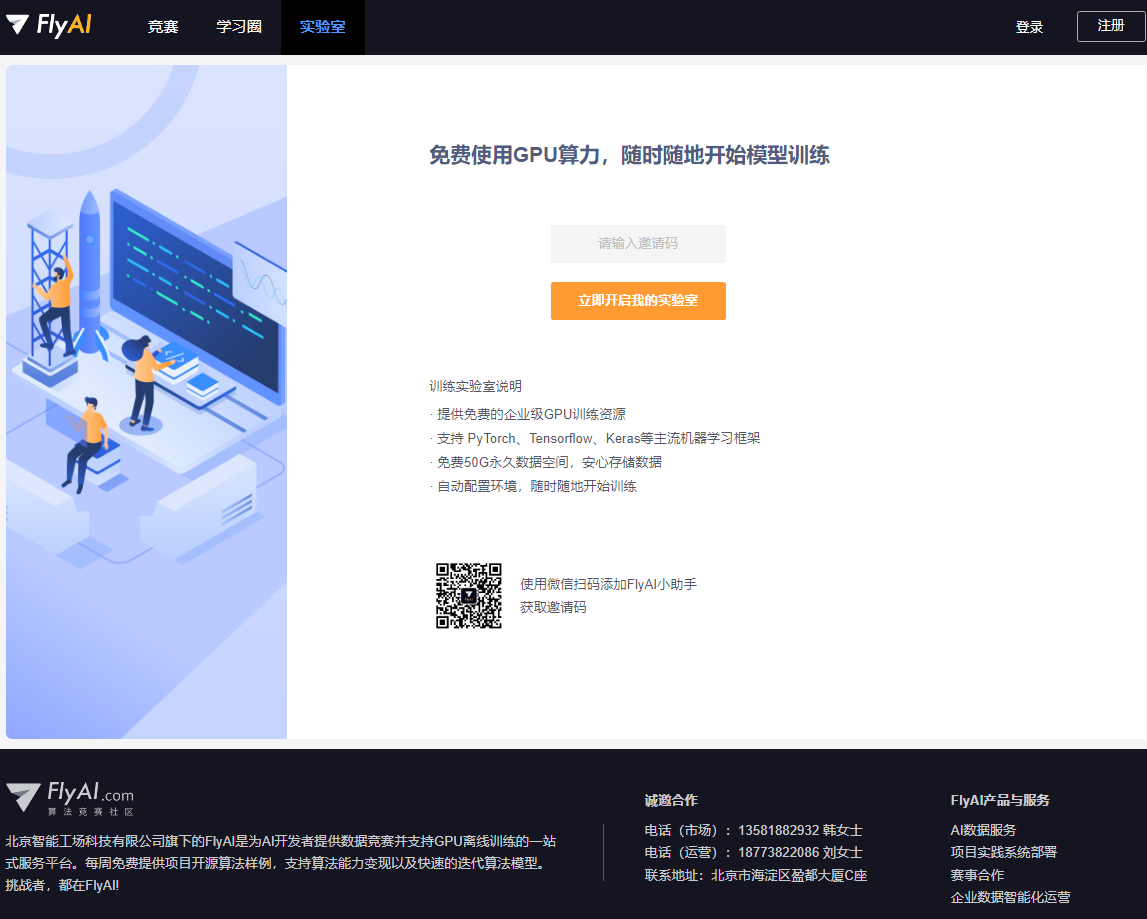Click the WeChat QR code image
This screenshot has height=919, width=1147.
468,596
